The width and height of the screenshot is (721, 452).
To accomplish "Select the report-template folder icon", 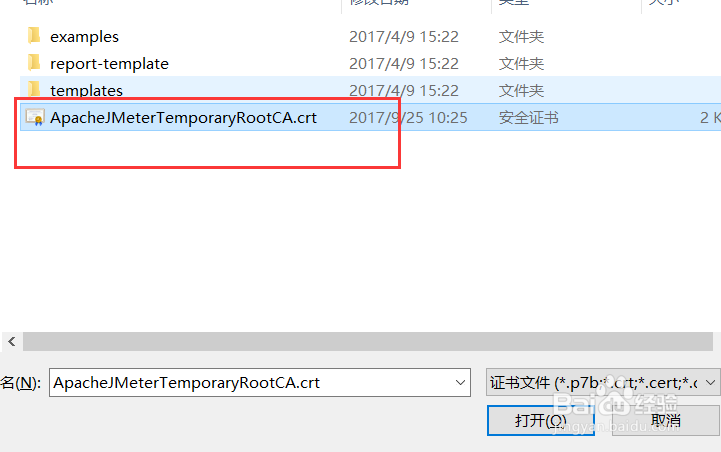I will (34, 63).
